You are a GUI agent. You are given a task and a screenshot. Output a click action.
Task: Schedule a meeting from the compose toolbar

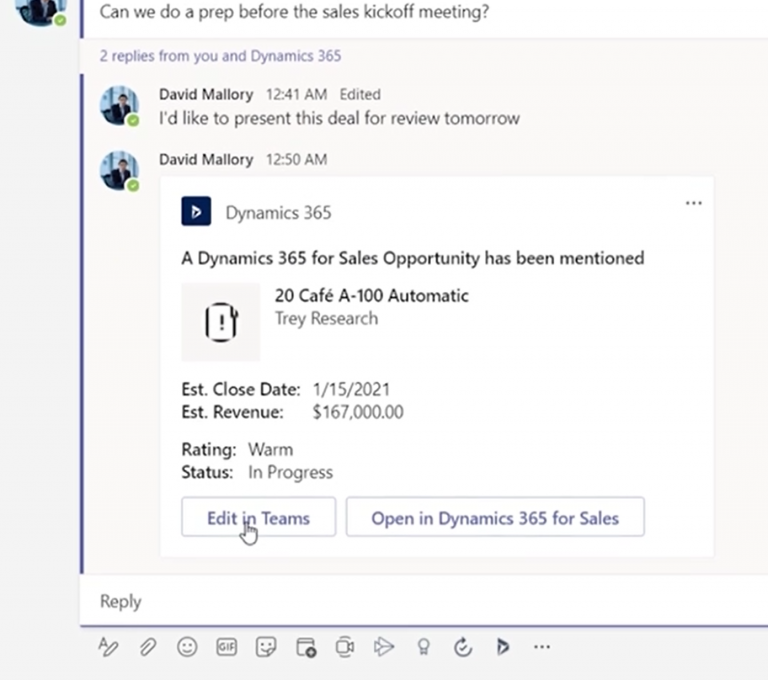pyautogui.click(x=306, y=647)
